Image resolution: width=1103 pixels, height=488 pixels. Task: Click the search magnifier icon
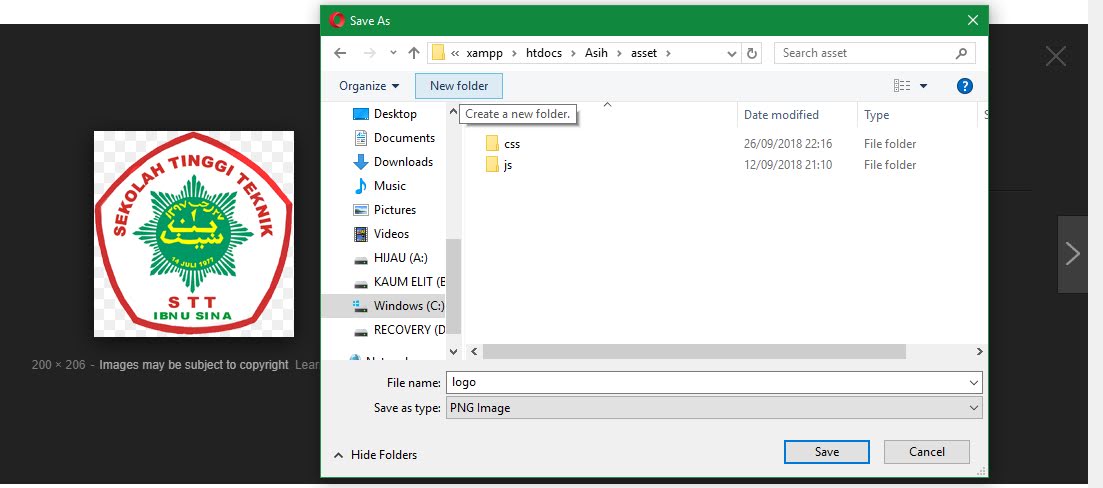tap(961, 53)
